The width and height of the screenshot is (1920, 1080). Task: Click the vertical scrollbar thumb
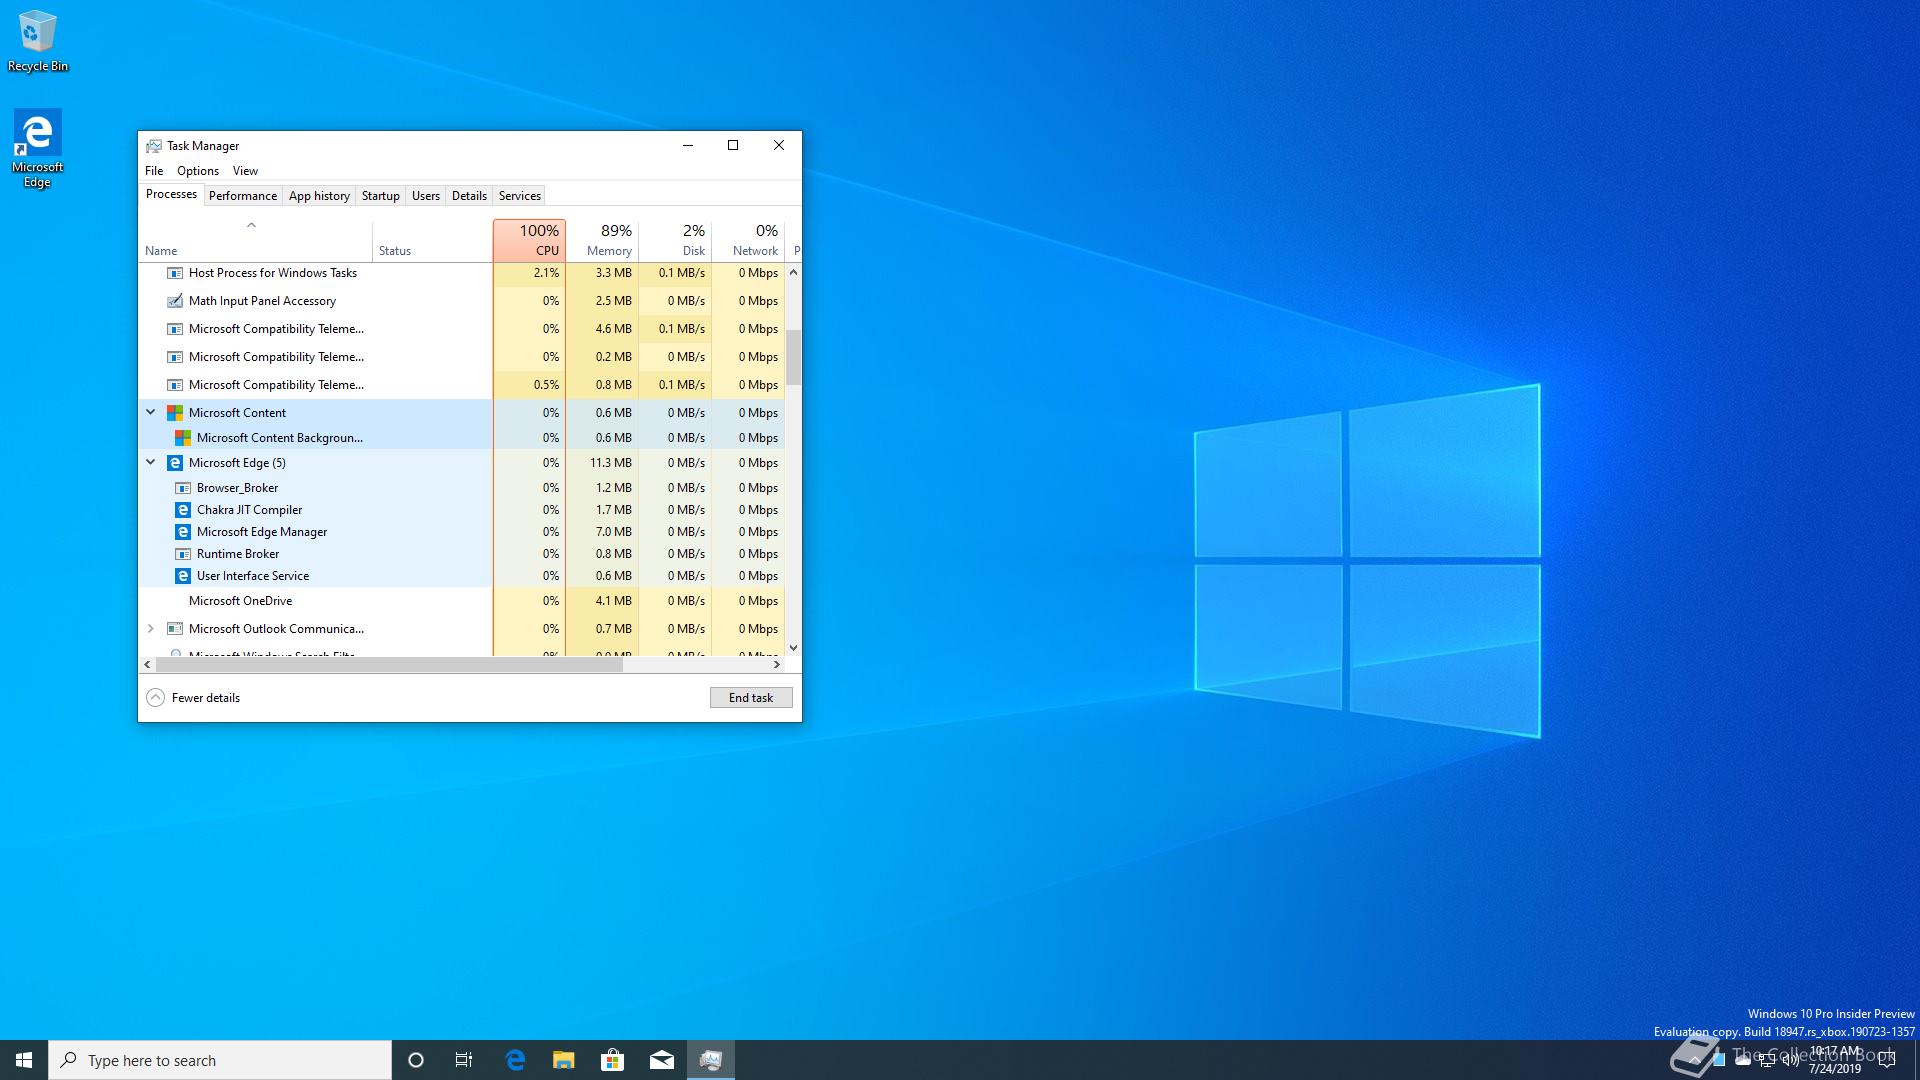pos(794,357)
